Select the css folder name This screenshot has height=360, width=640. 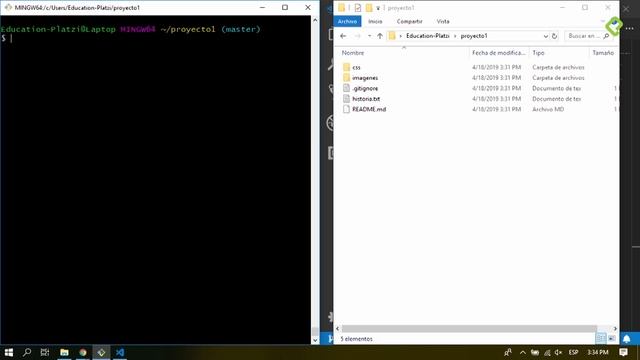click(356, 67)
